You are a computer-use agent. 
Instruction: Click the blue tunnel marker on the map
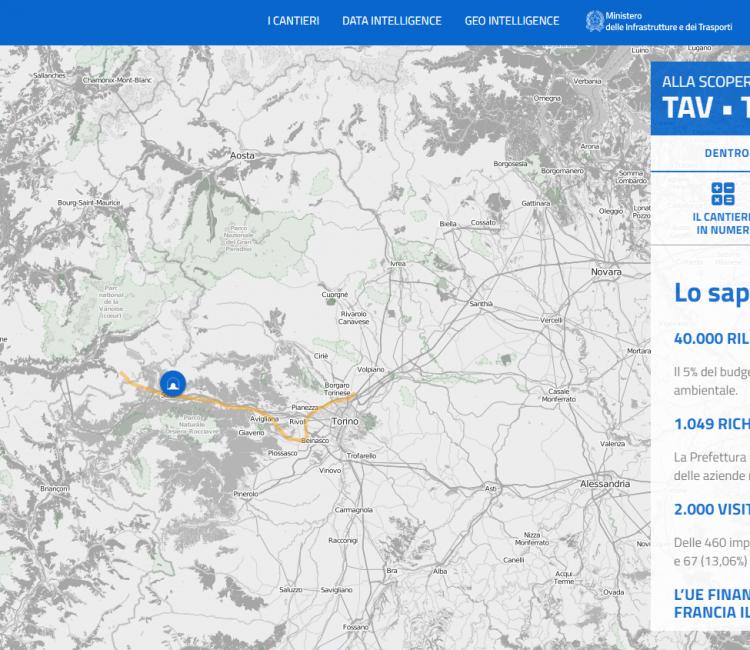[x=173, y=383]
